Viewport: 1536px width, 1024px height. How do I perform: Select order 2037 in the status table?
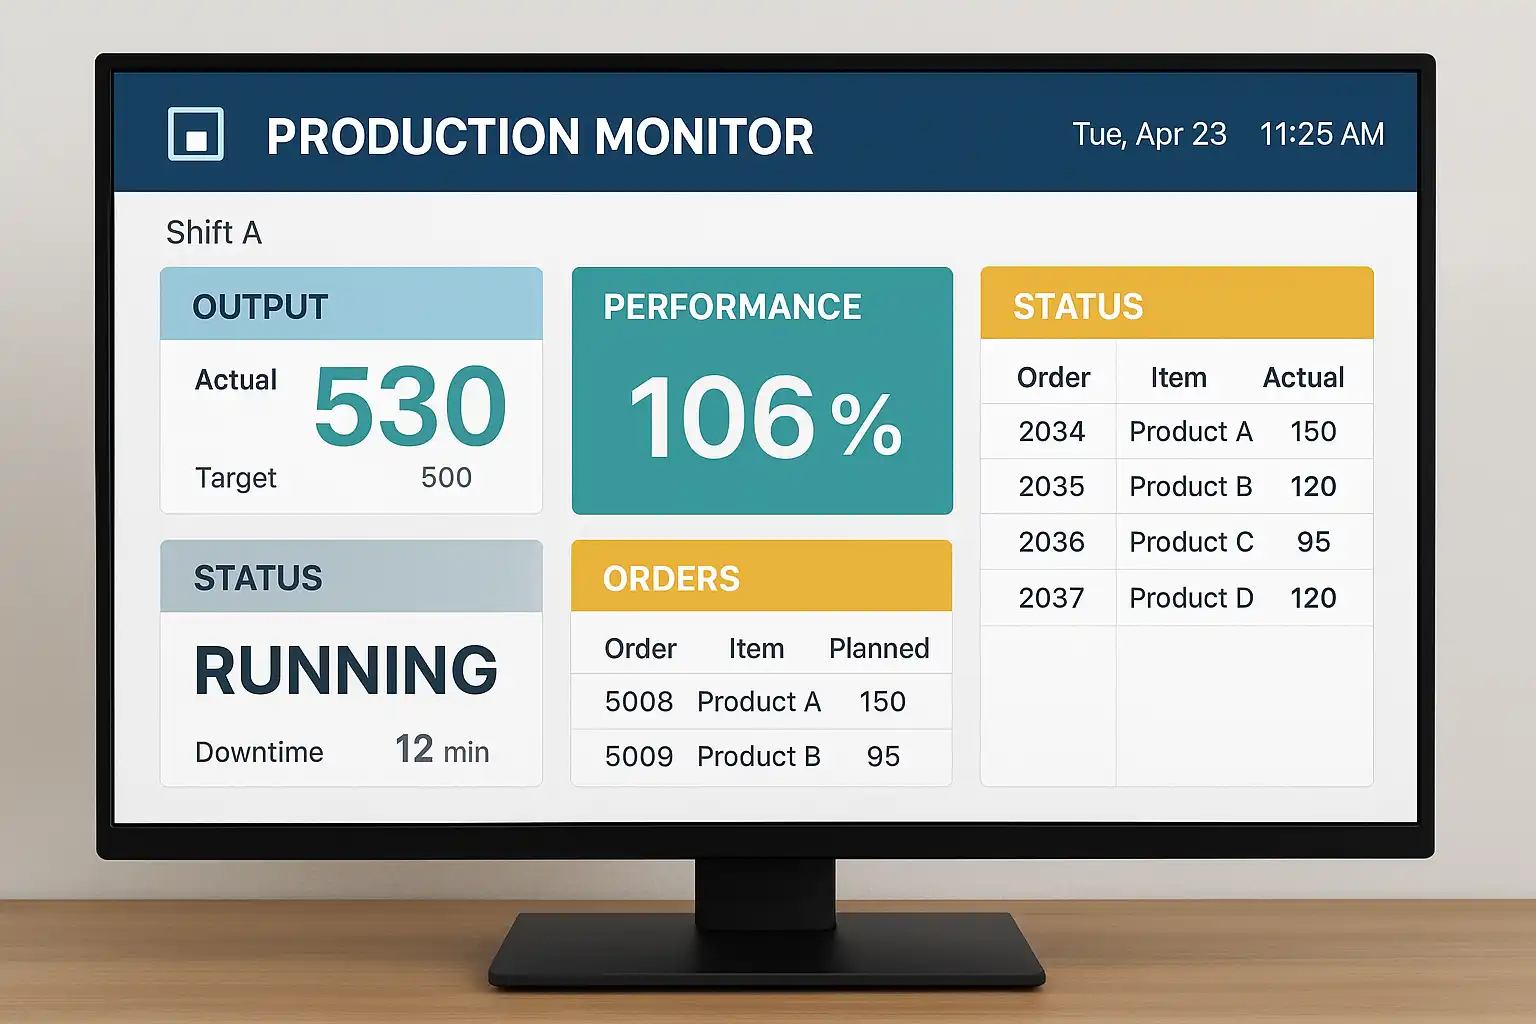point(1051,598)
